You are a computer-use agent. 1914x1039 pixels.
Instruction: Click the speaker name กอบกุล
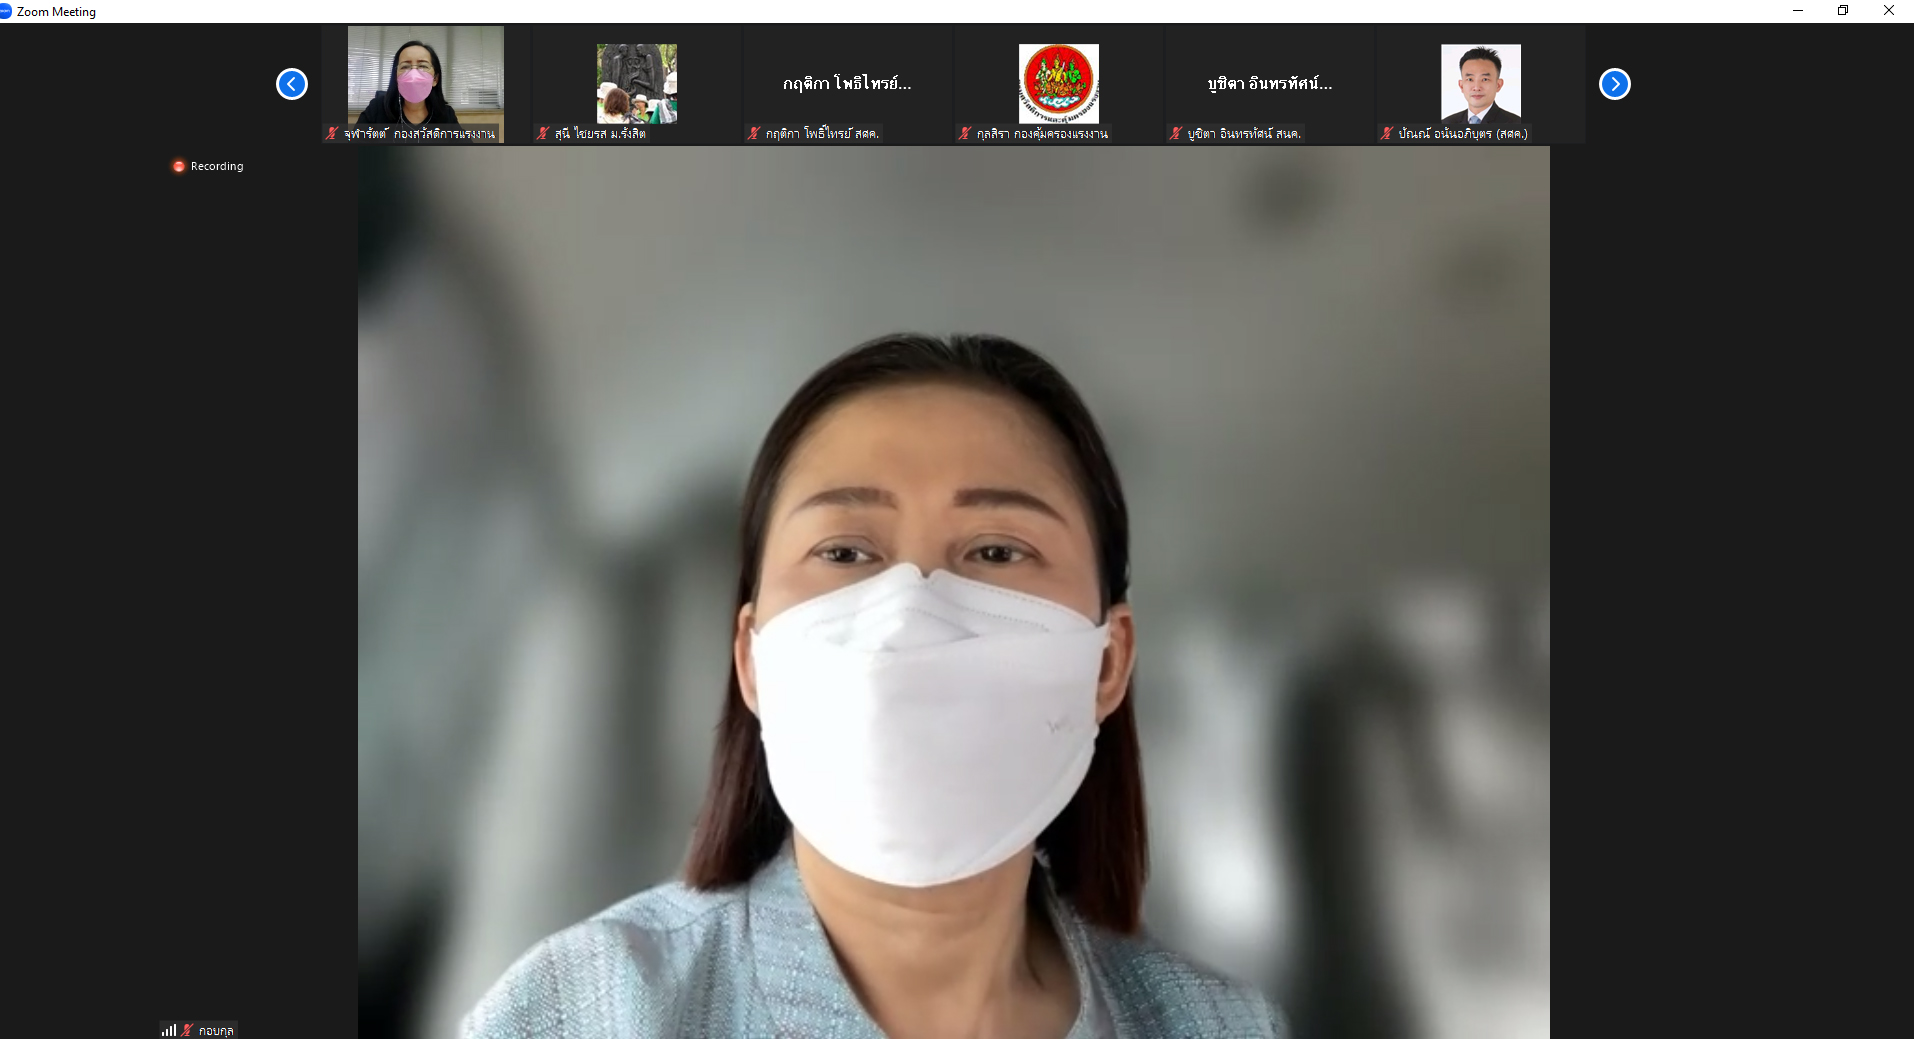click(x=216, y=1031)
